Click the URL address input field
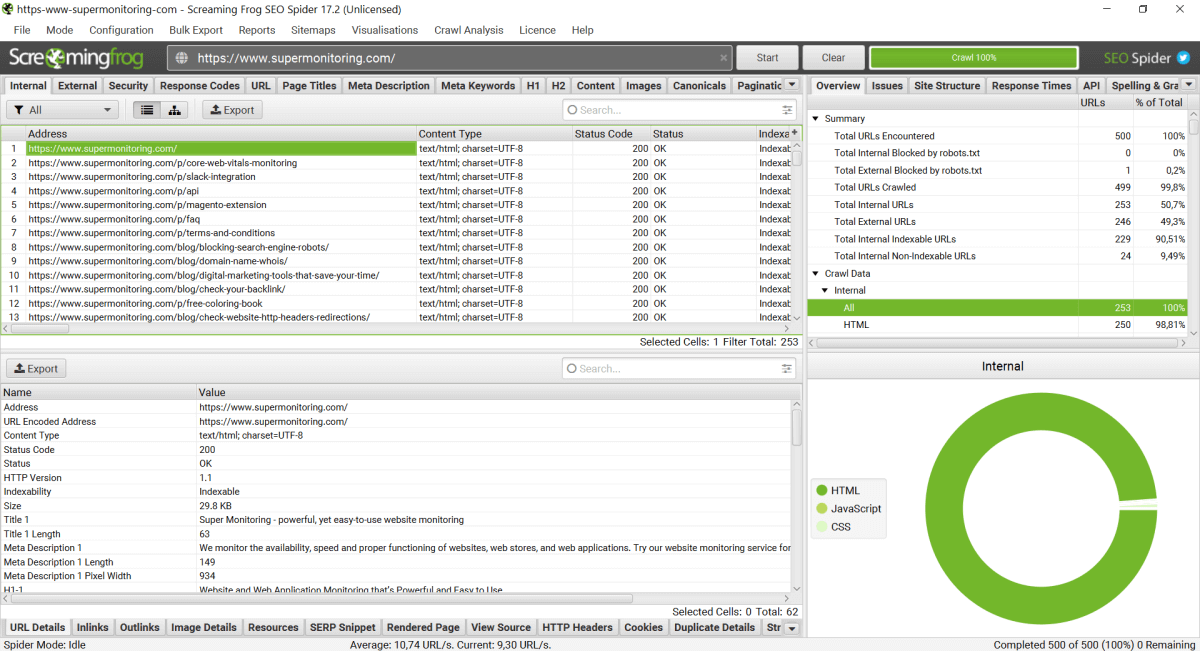The image size is (1200, 651). [x=450, y=58]
